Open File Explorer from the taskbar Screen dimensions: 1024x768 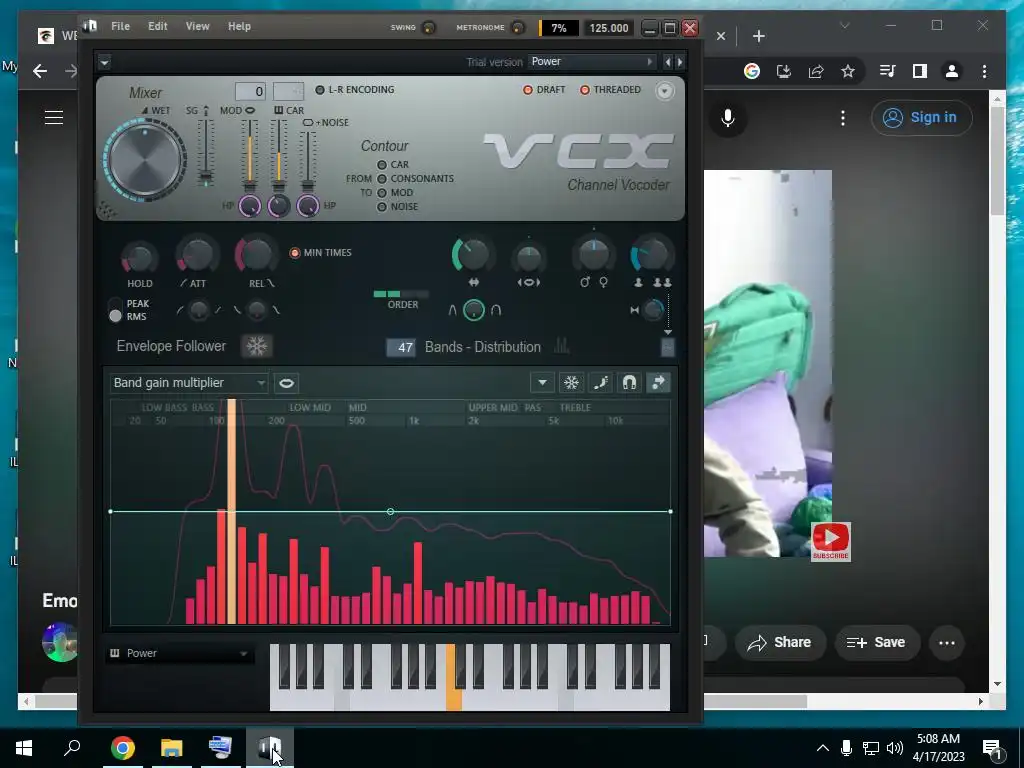click(x=171, y=748)
